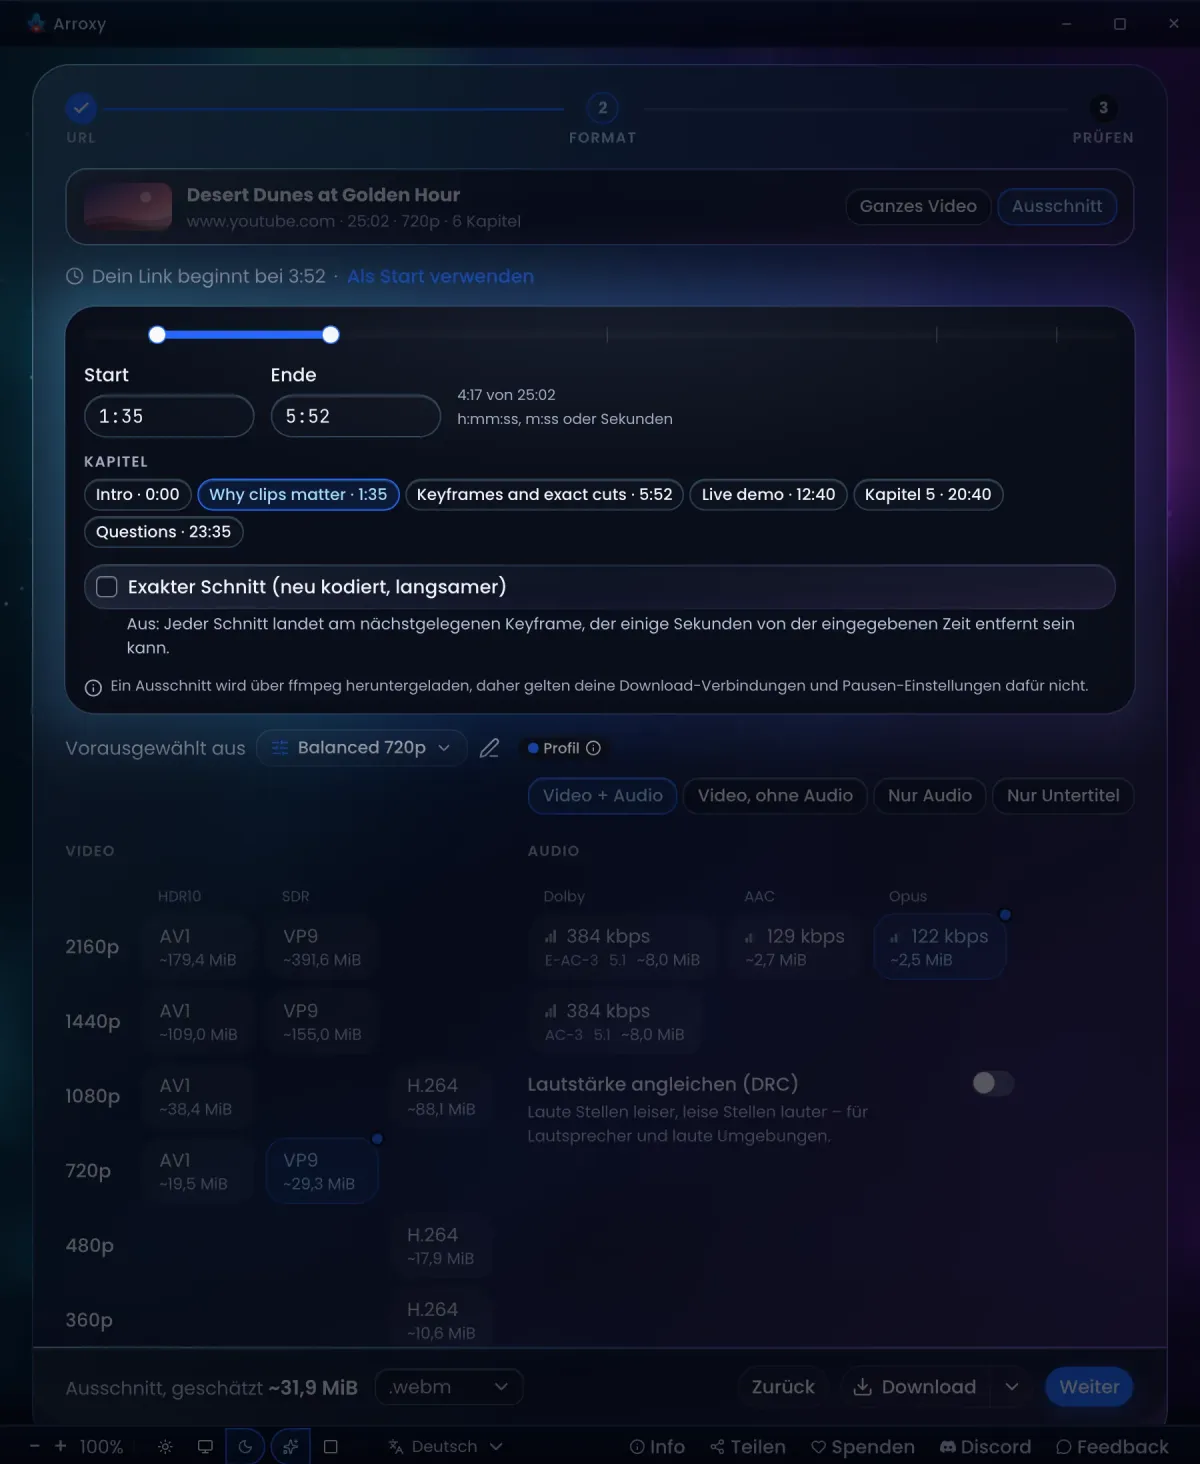Click the Profil info icon
This screenshot has width=1200, height=1464.
[593, 748]
